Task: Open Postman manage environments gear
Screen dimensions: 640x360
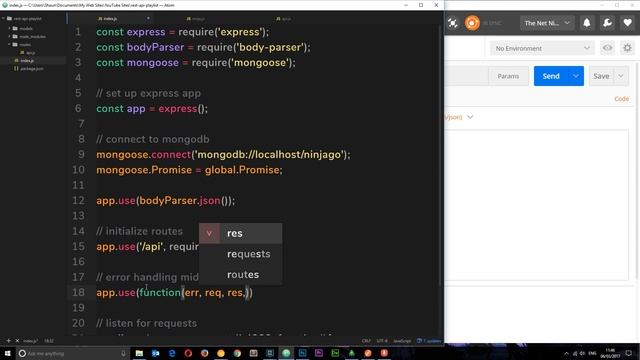Action: click(x=627, y=48)
